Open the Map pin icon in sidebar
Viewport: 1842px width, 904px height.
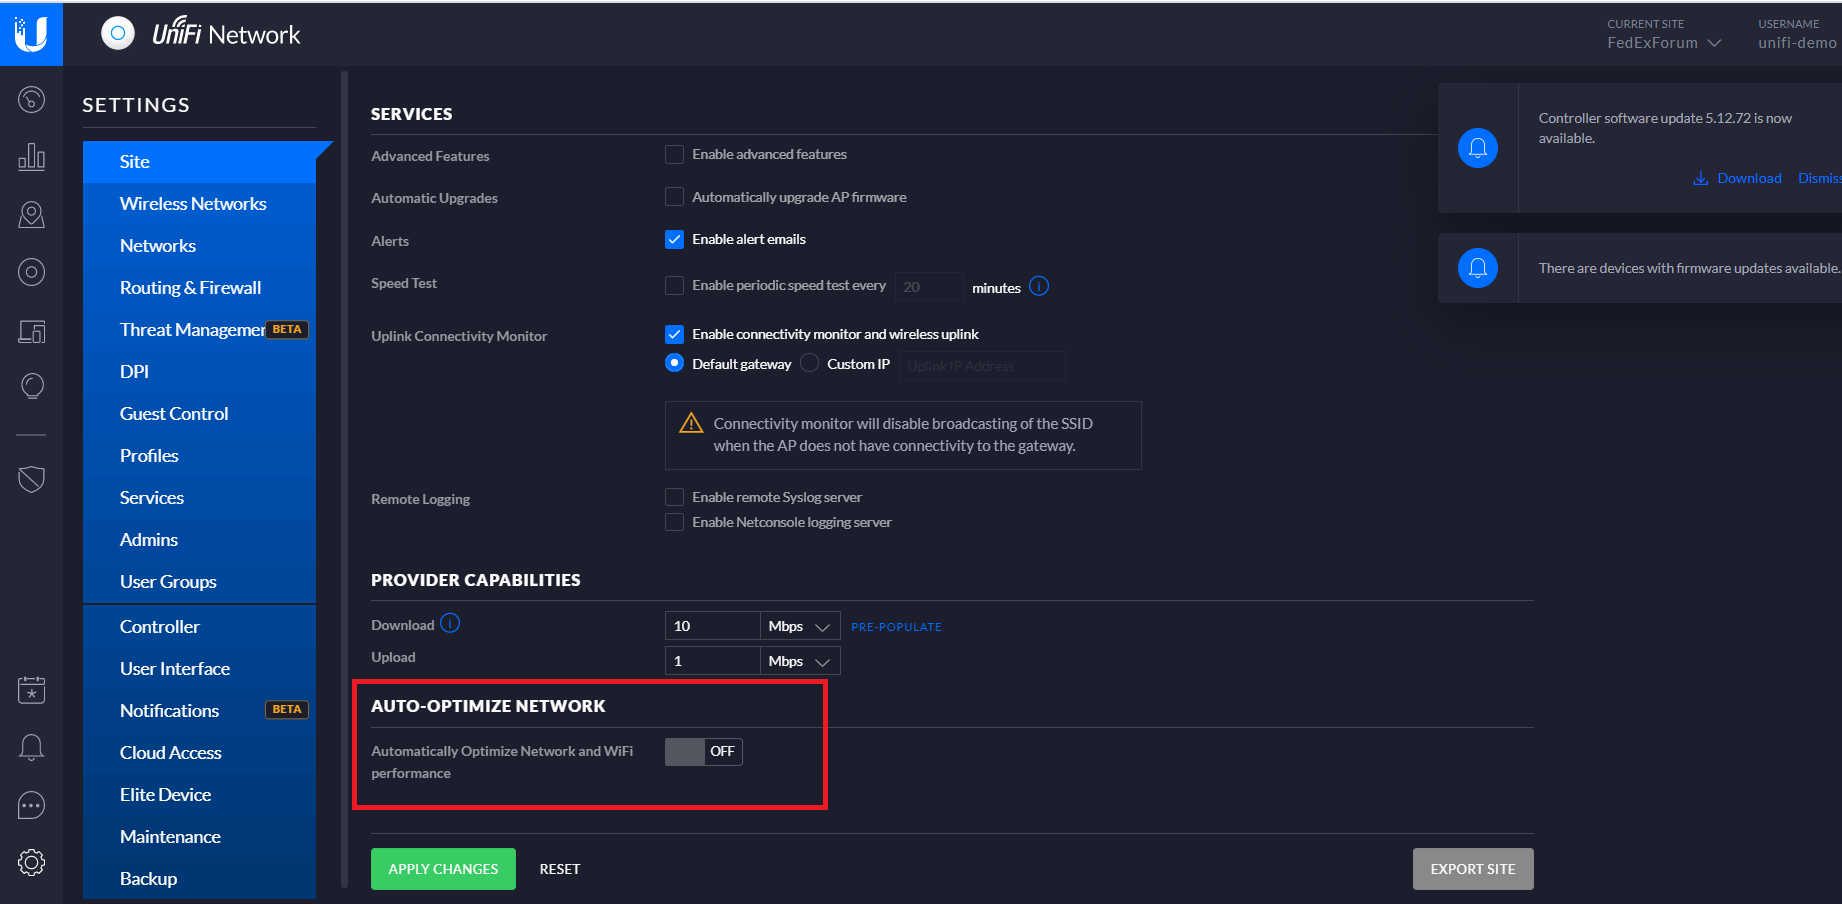(31, 215)
